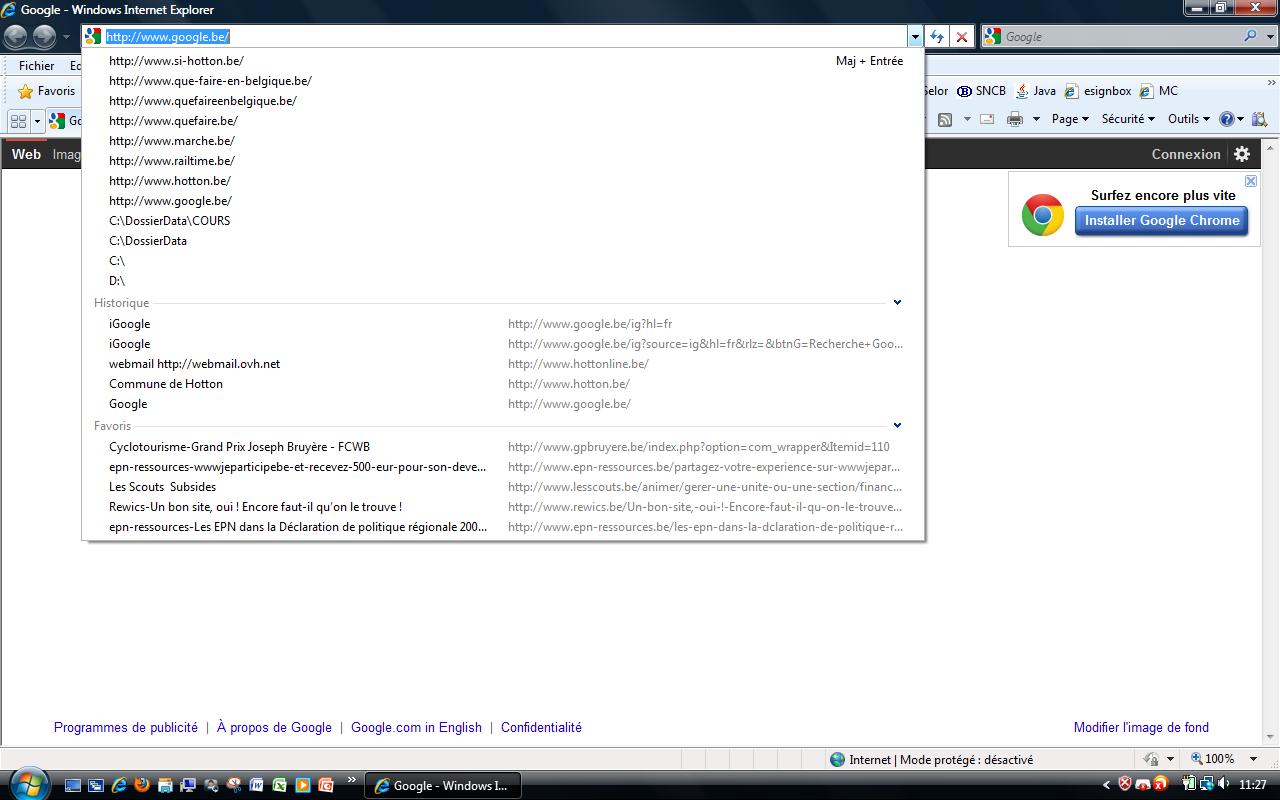Collapse the Favoris section chevron
Image resolution: width=1280 pixels, height=800 pixels.
[897, 426]
